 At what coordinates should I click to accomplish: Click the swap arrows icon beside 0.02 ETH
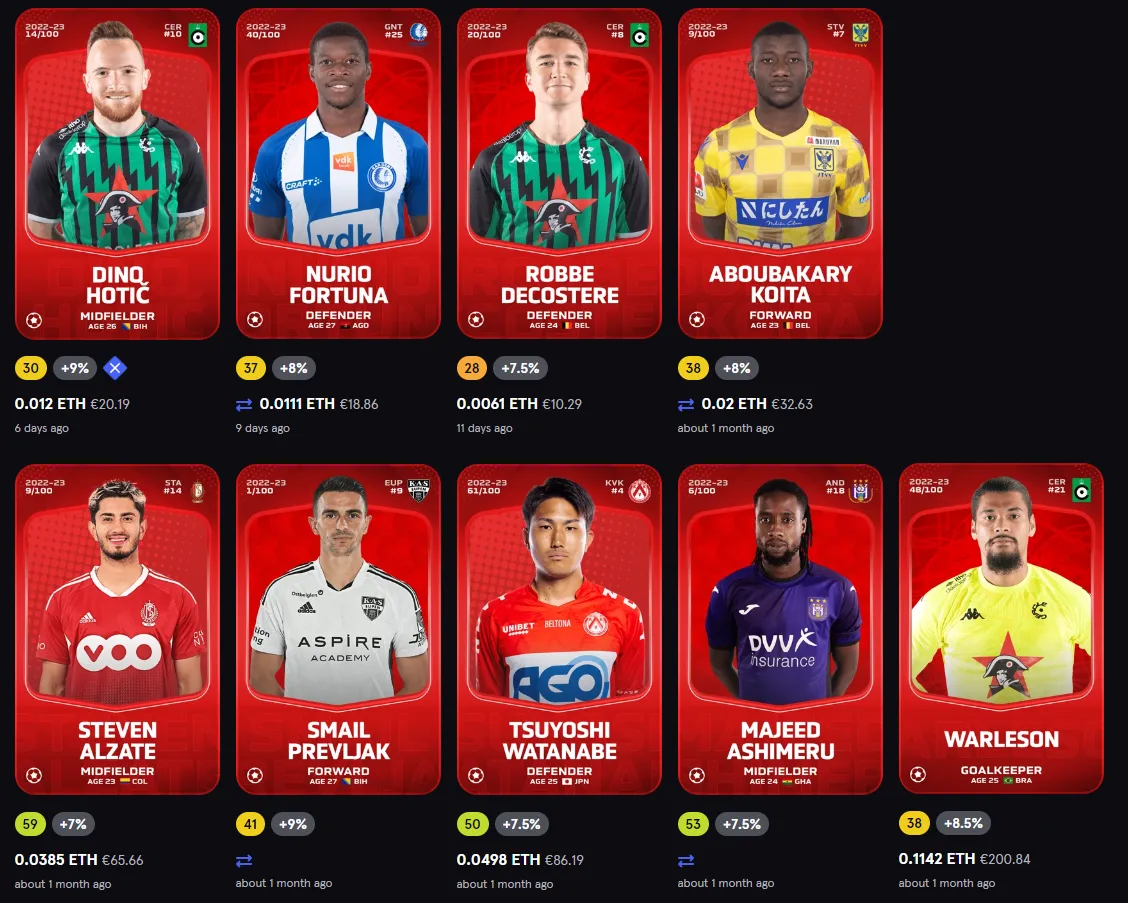click(x=686, y=405)
